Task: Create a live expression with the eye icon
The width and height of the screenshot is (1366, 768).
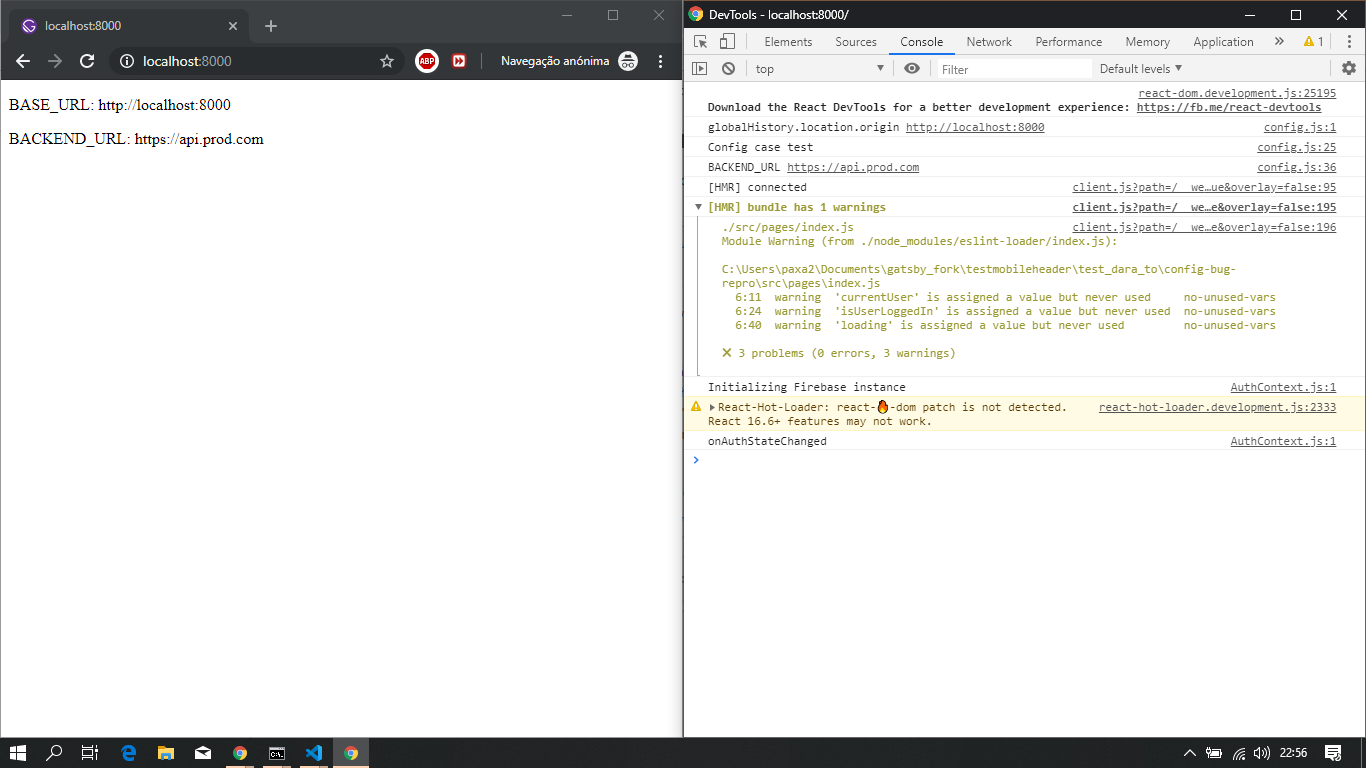Action: 911,68
